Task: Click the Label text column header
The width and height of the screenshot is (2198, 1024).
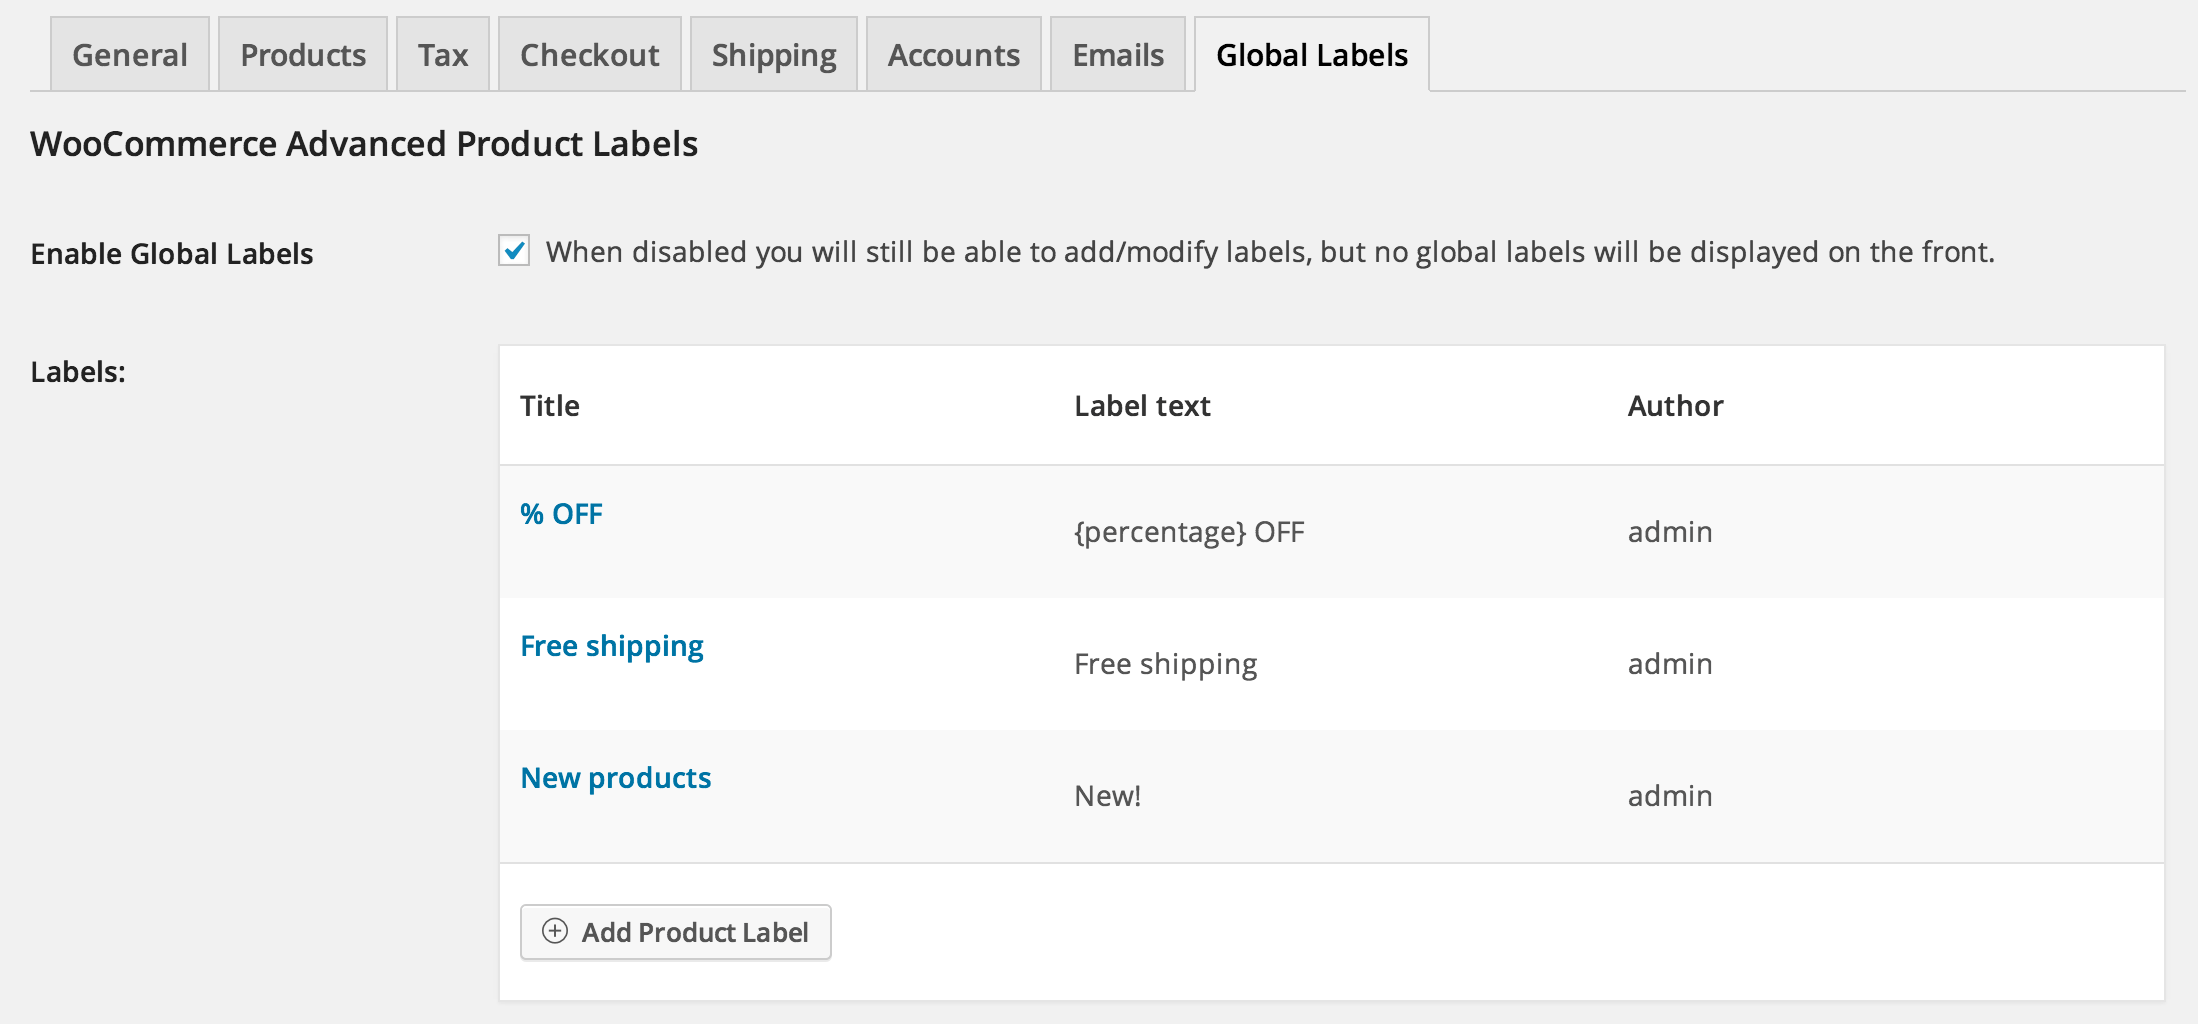Action: point(1141,406)
